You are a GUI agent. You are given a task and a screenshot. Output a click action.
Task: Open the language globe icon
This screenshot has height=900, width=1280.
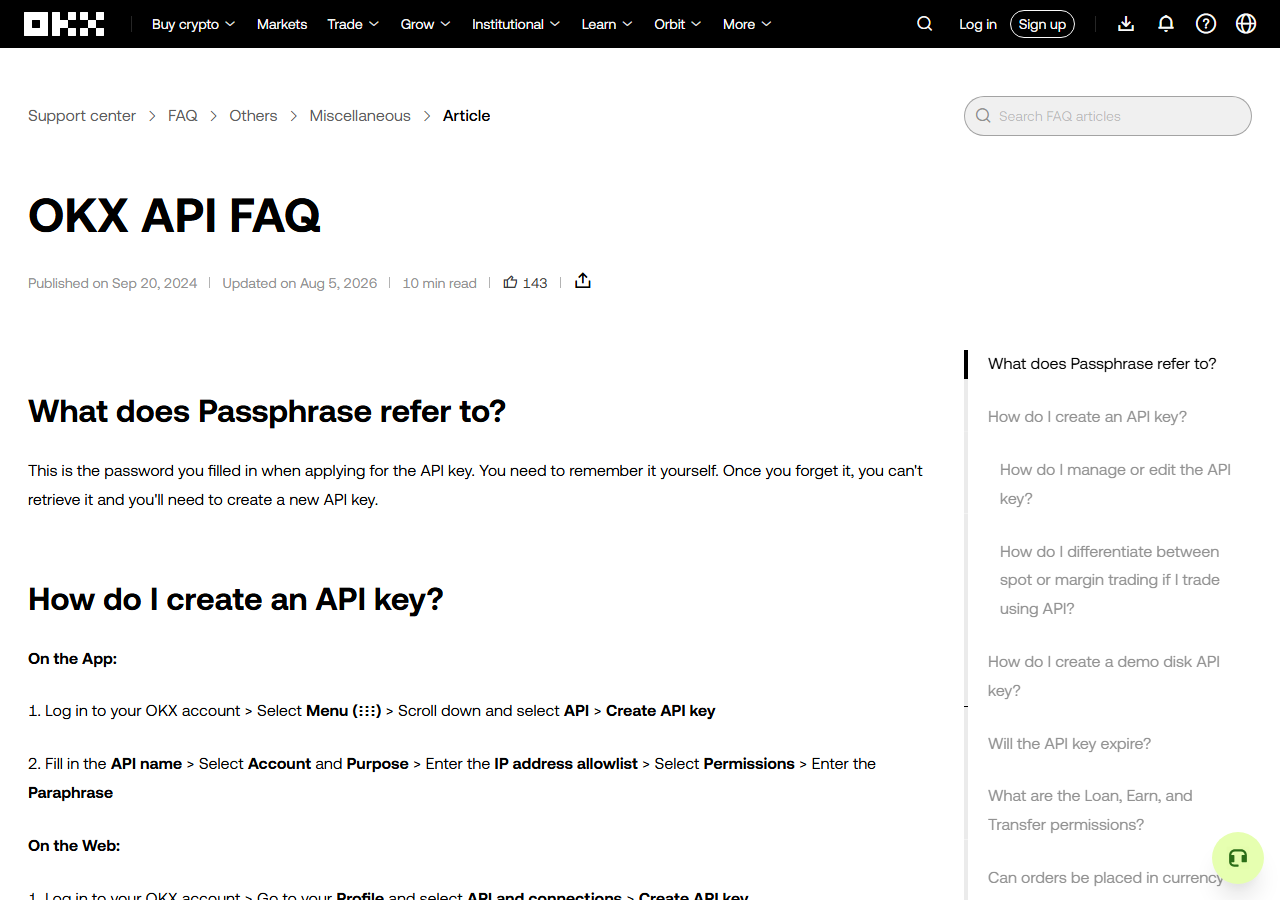click(x=1246, y=24)
